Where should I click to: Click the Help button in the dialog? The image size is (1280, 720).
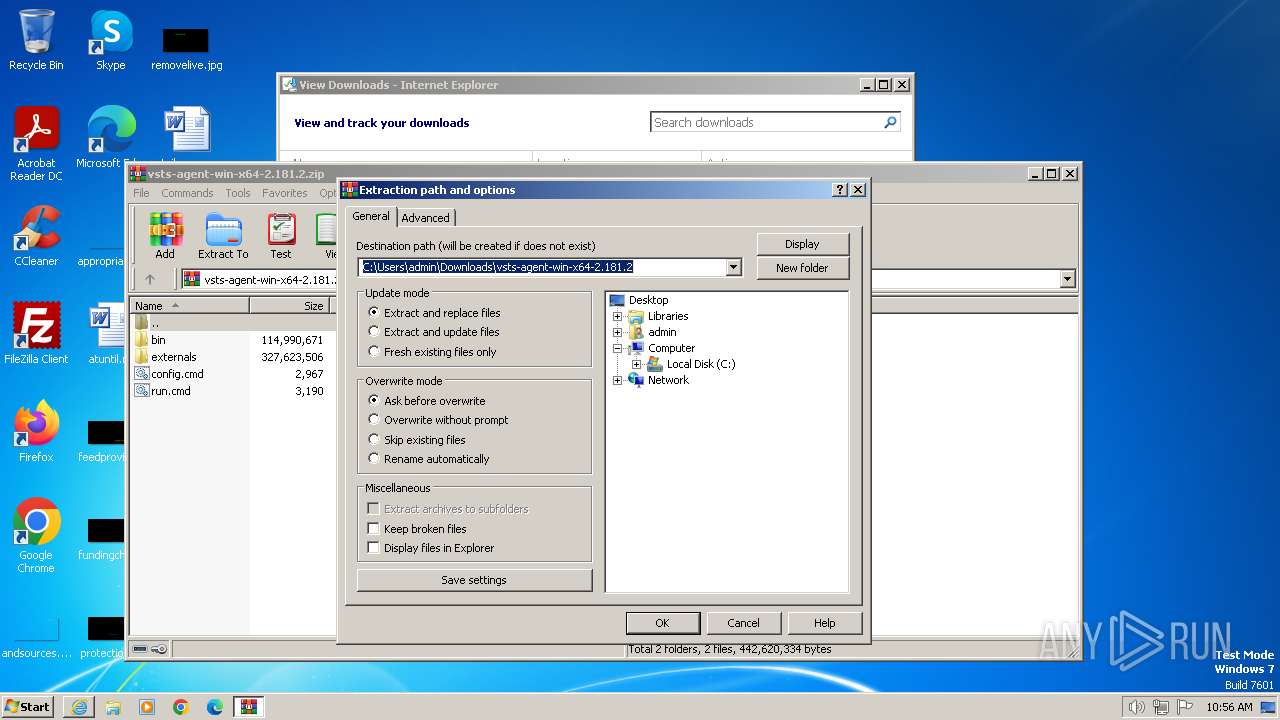(x=824, y=623)
